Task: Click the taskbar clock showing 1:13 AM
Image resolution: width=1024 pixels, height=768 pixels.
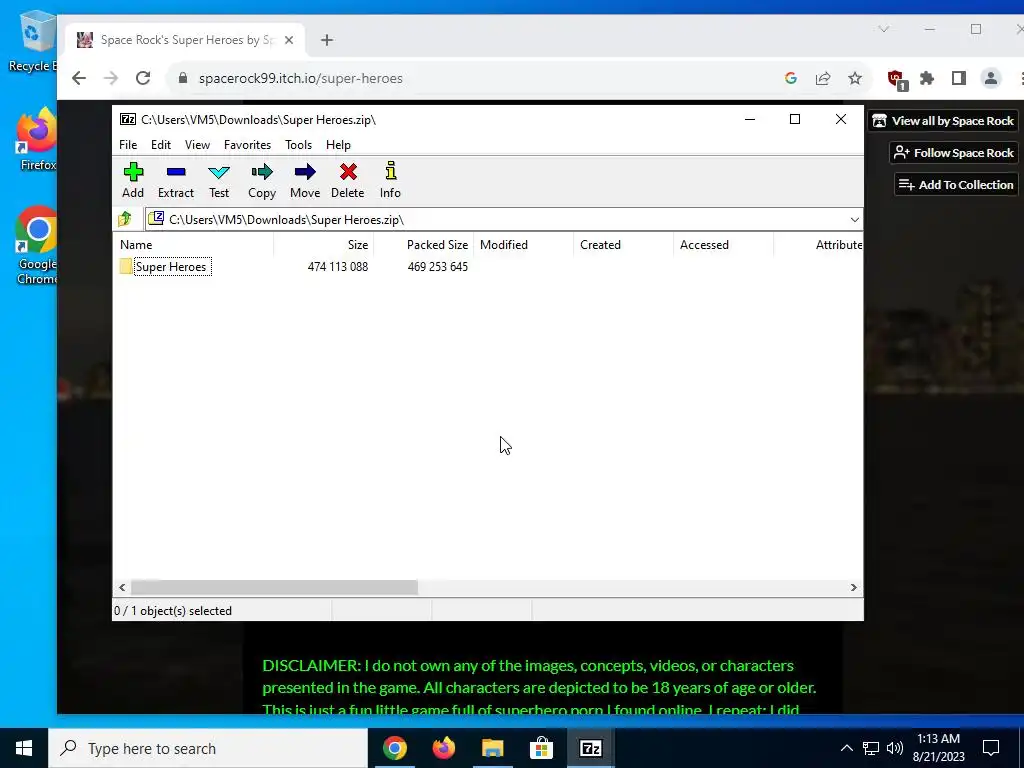Action: [938, 748]
